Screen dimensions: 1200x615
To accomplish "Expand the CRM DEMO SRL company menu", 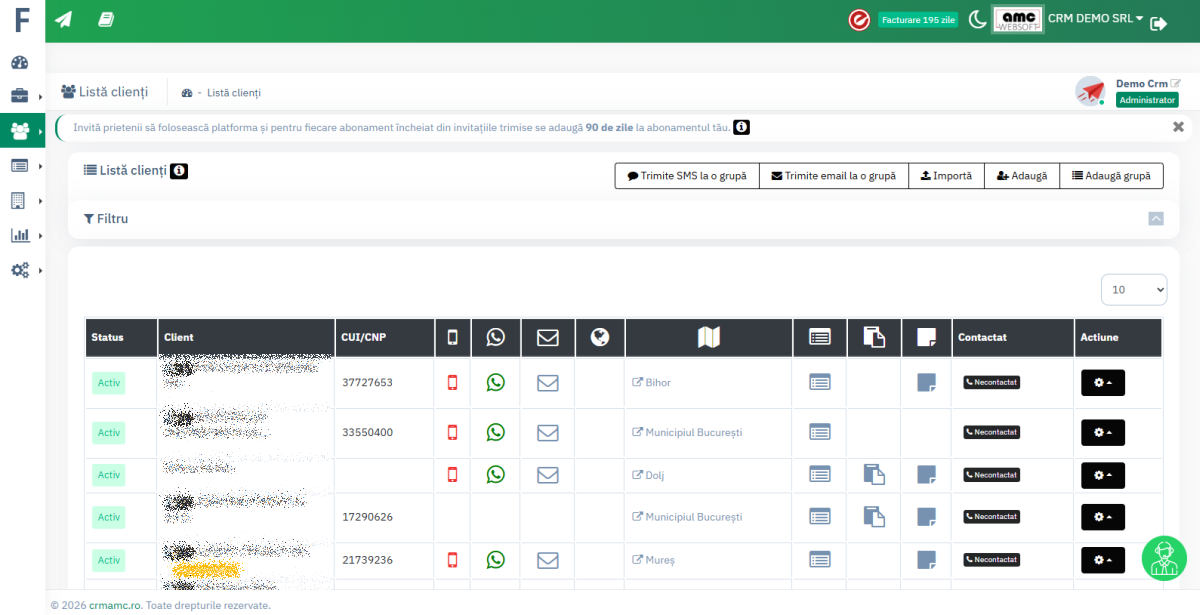I will (x=1095, y=19).
